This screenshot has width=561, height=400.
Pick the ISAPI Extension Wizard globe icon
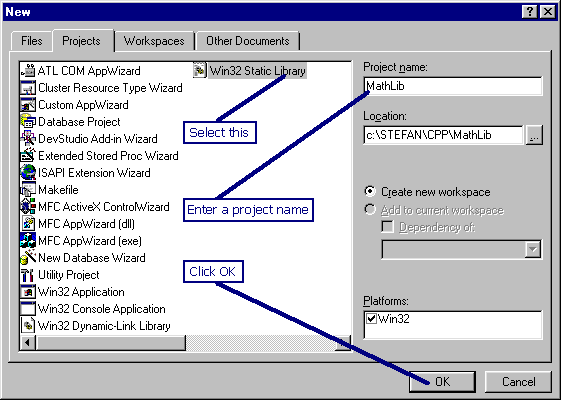(x=28, y=173)
